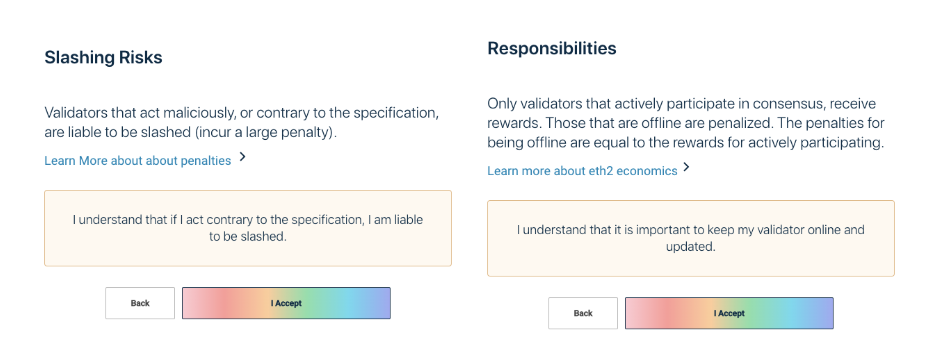940x361 pixels.
Task: Click the 'to be slashed.' line in the acknowledgement
Action: (x=248, y=237)
